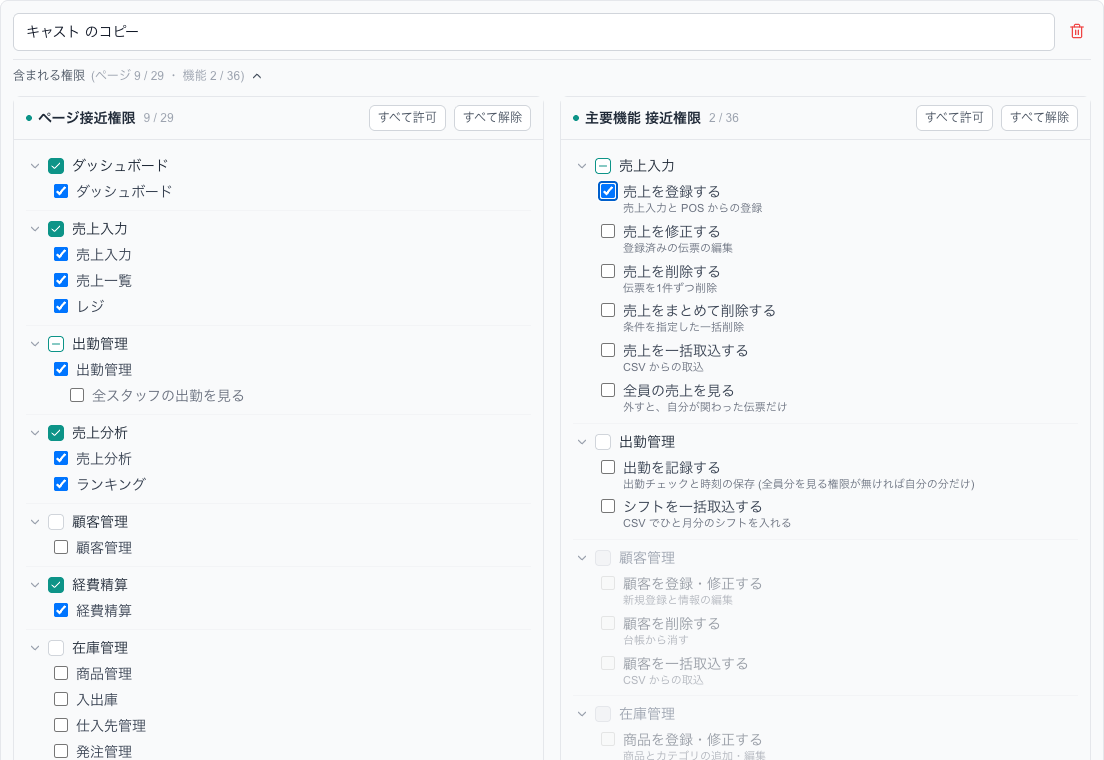
Task: Check the 在庫管理 group checkbox in page permissions
Action: tap(56, 648)
